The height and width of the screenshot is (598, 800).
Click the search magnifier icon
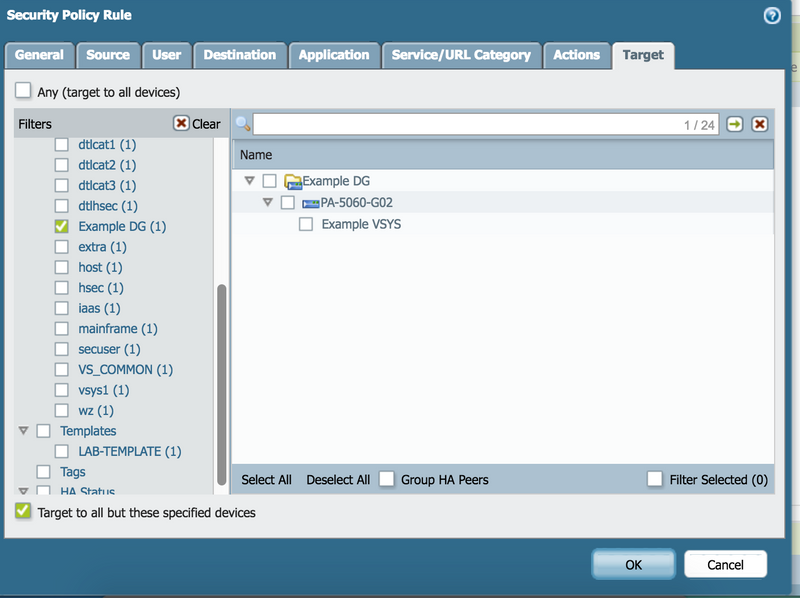coord(242,124)
